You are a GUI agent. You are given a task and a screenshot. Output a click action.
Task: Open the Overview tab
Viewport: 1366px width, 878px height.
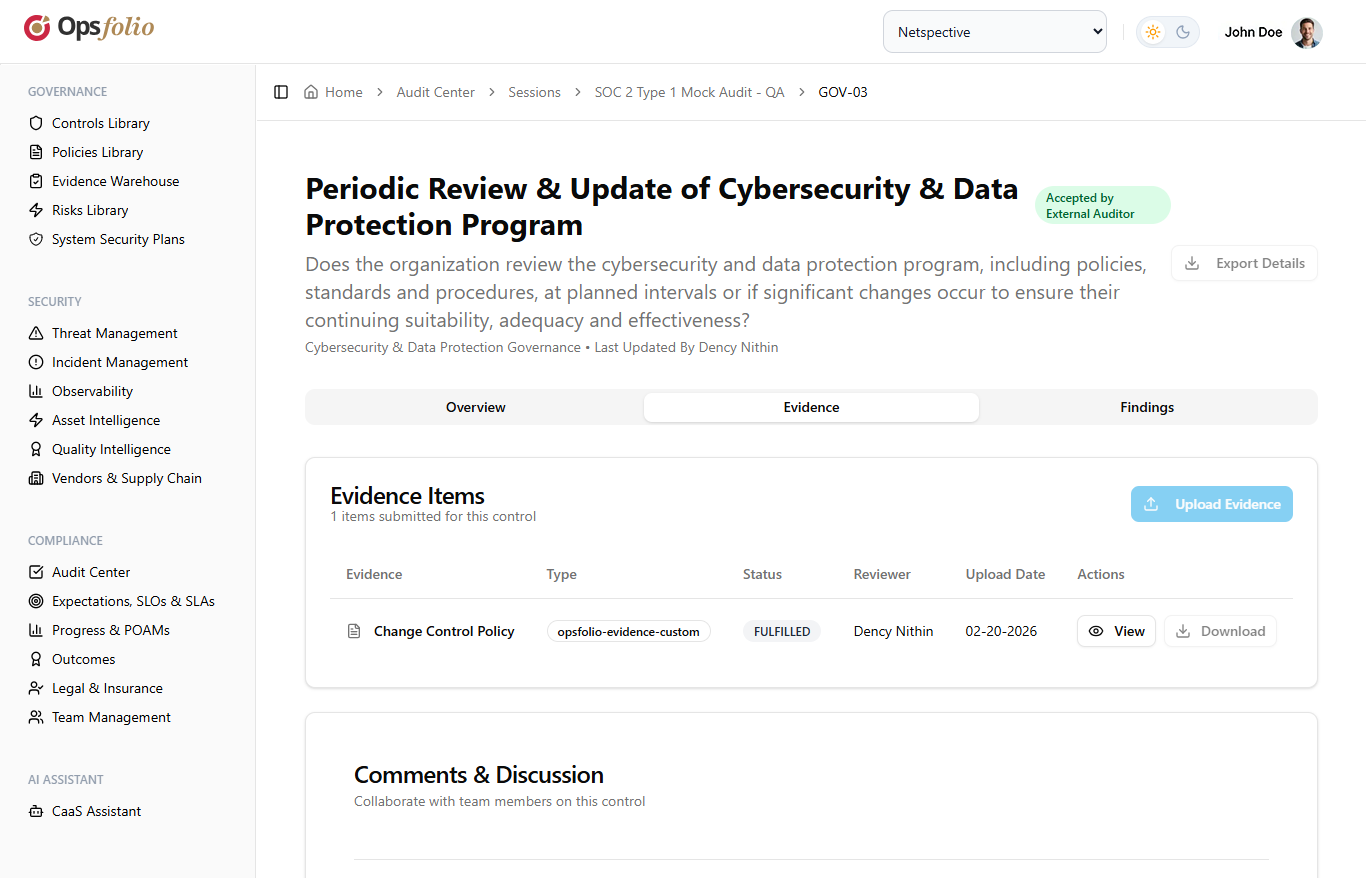(x=475, y=407)
